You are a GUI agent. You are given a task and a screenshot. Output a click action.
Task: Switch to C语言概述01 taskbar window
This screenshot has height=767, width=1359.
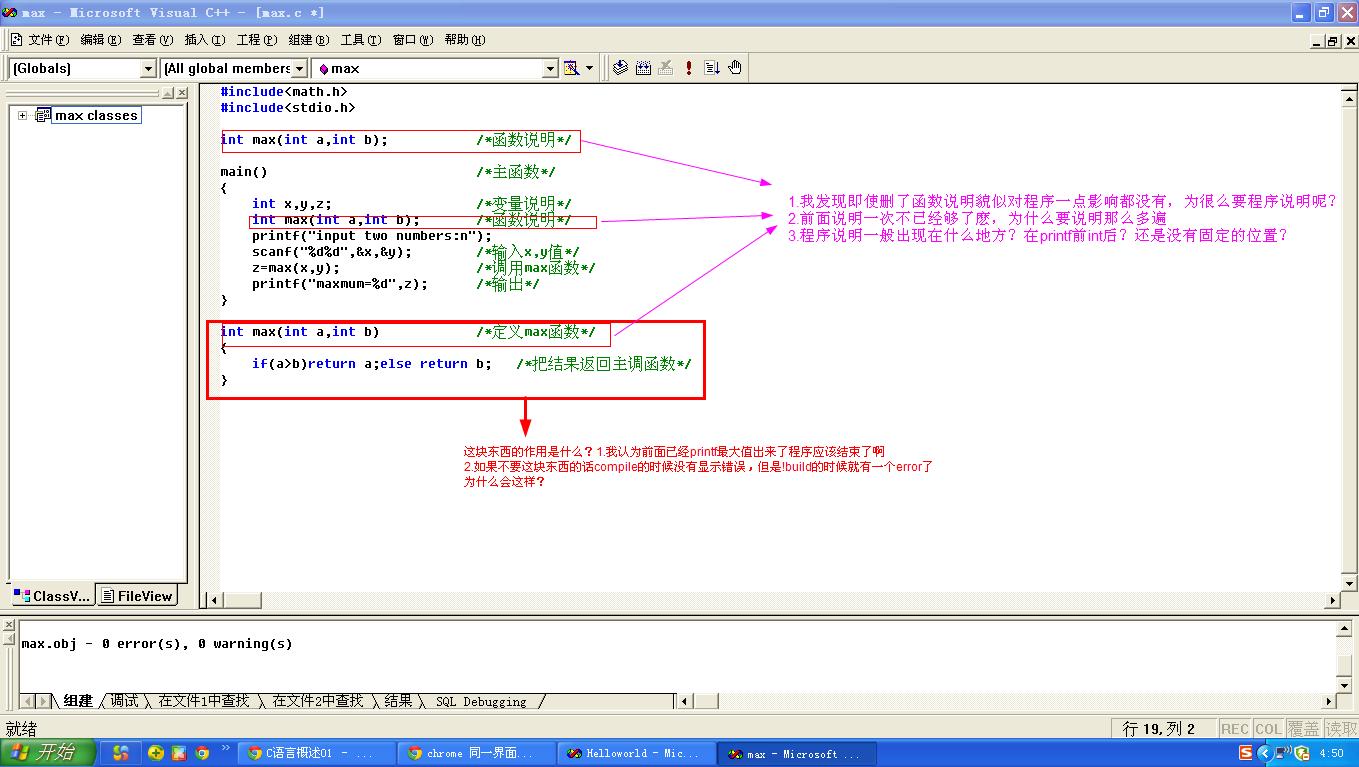pos(316,753)
